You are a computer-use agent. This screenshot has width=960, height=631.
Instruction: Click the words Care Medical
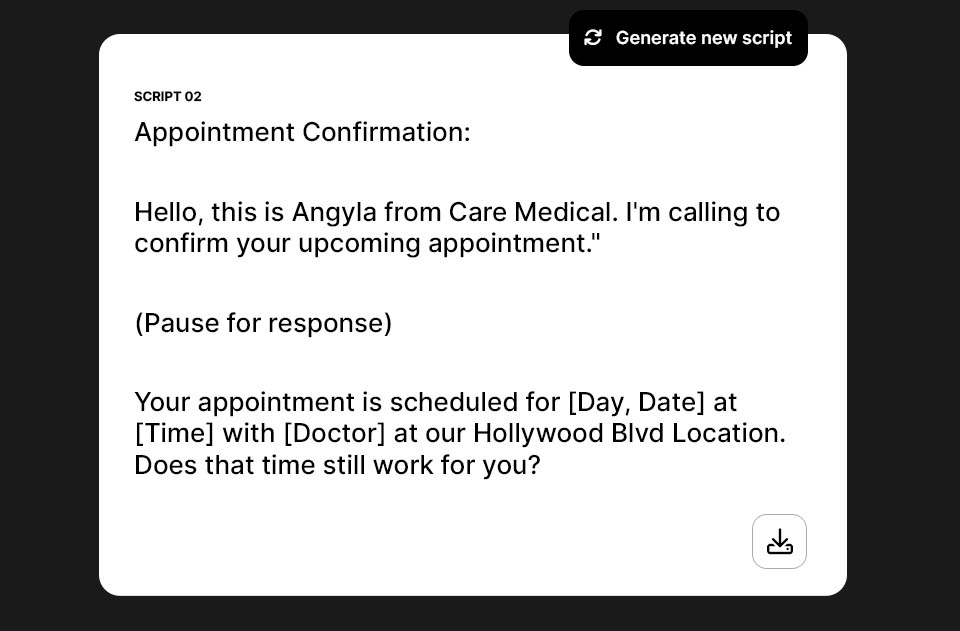(530, 212)
